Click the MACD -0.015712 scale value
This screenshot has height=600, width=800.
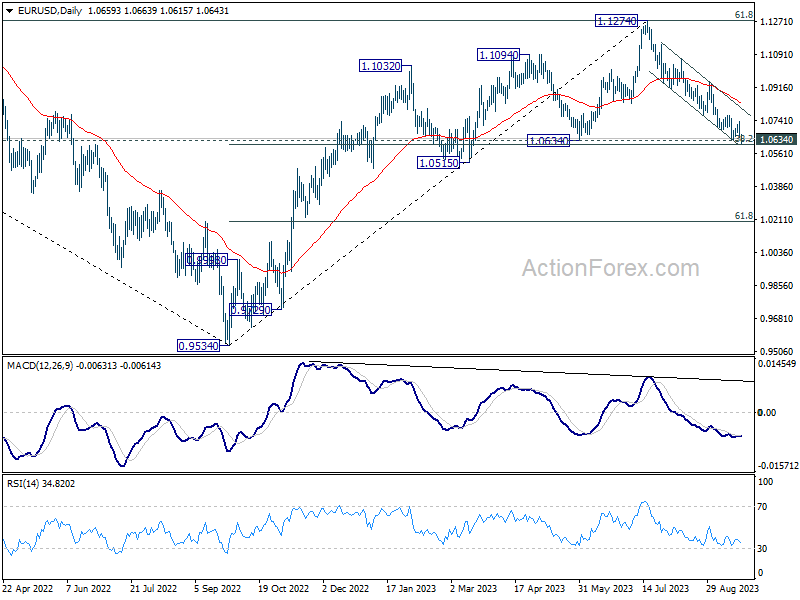pos(777,466)
